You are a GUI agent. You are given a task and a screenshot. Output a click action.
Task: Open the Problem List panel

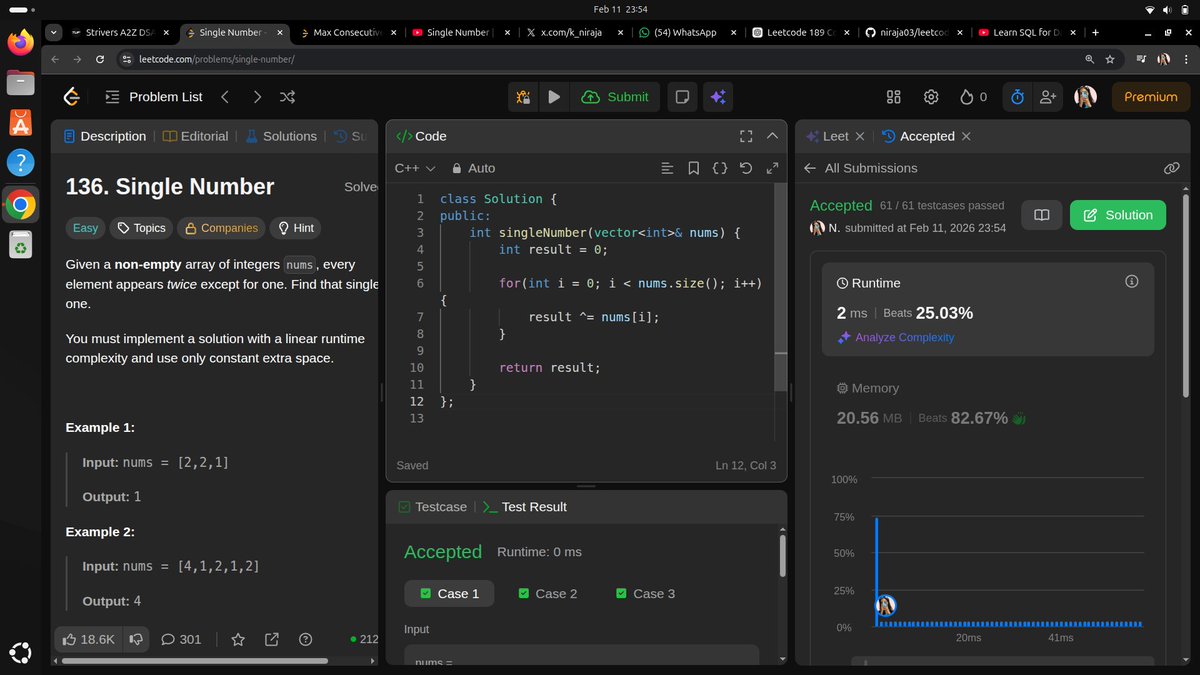pos(154,97)
